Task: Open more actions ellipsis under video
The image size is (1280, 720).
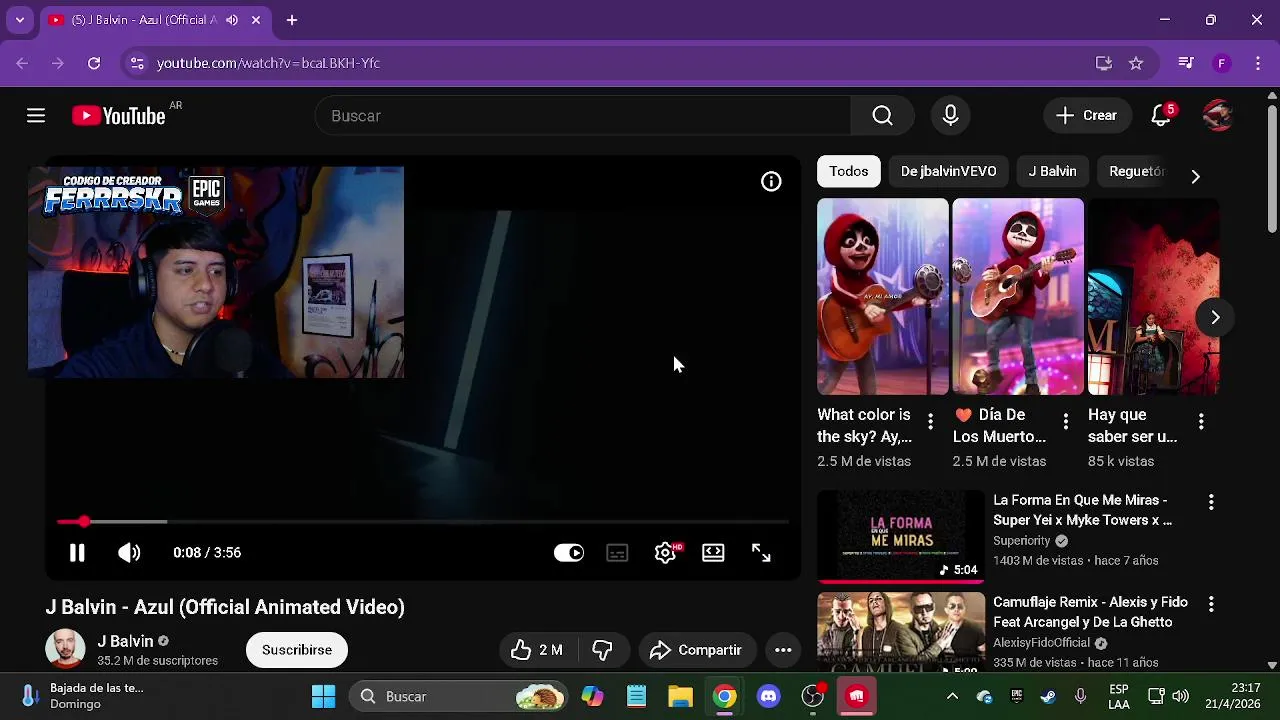Action: (783, 650)
